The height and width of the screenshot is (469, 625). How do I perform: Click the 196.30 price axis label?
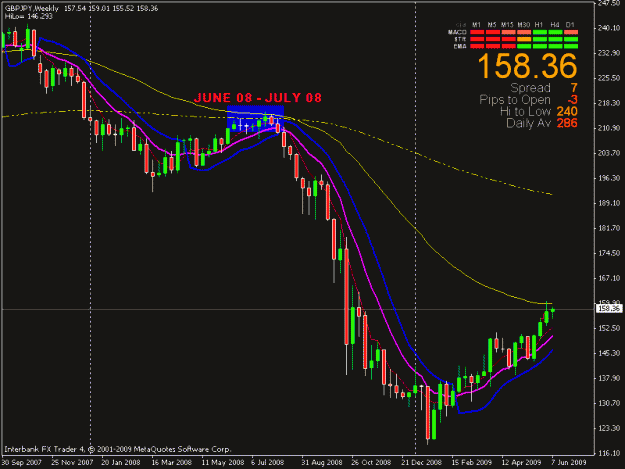[609, 178]
